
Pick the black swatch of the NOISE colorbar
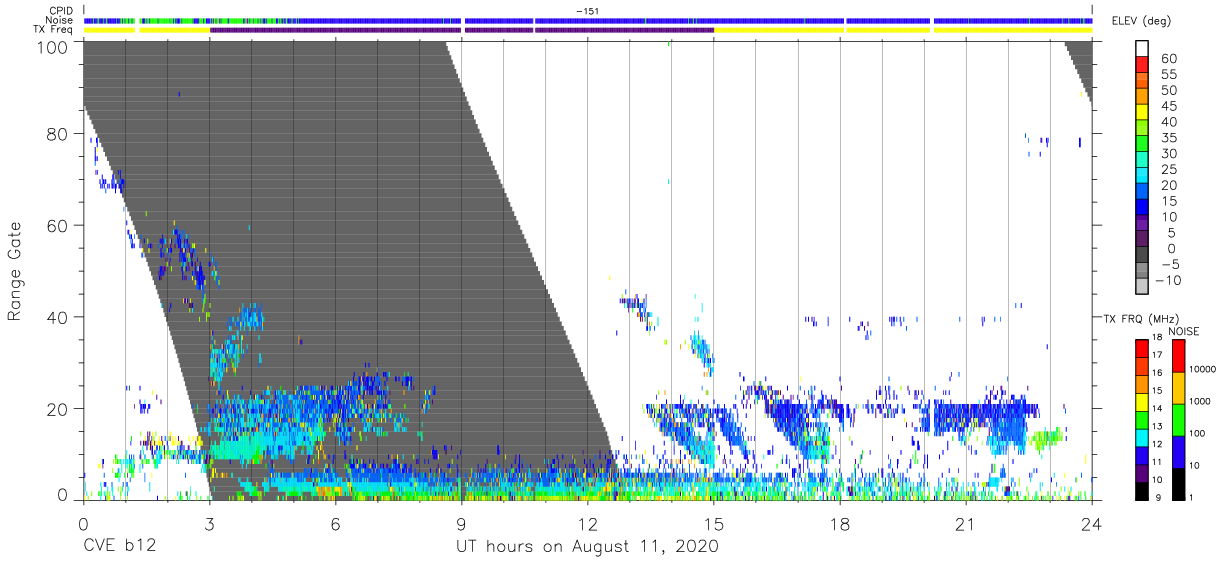(x=1178, y=484)
